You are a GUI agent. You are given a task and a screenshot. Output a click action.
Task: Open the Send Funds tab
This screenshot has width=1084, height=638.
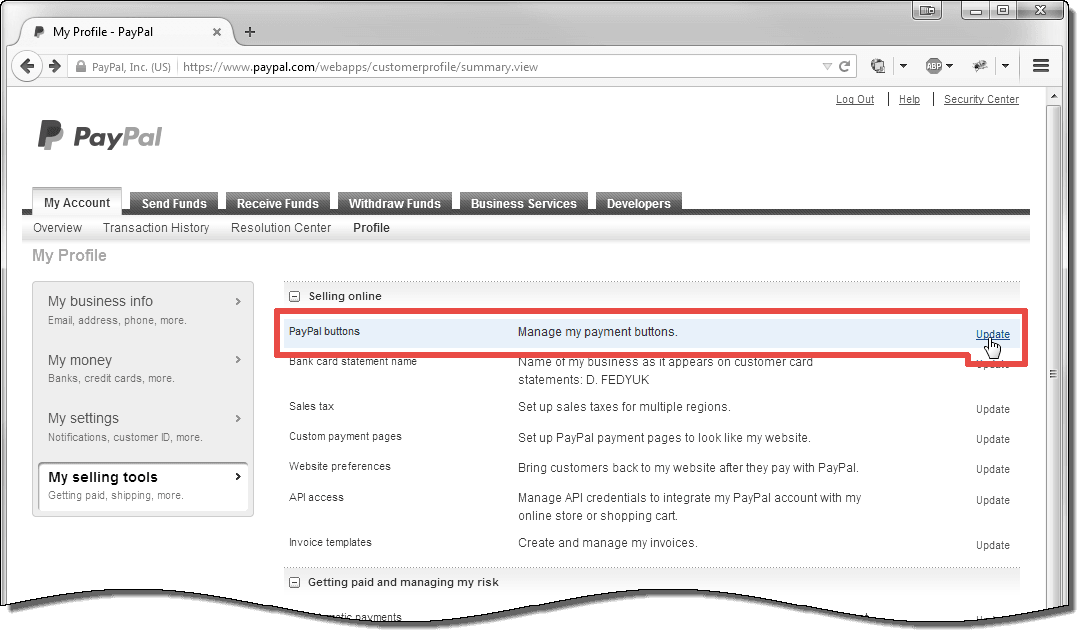[174, 203]
